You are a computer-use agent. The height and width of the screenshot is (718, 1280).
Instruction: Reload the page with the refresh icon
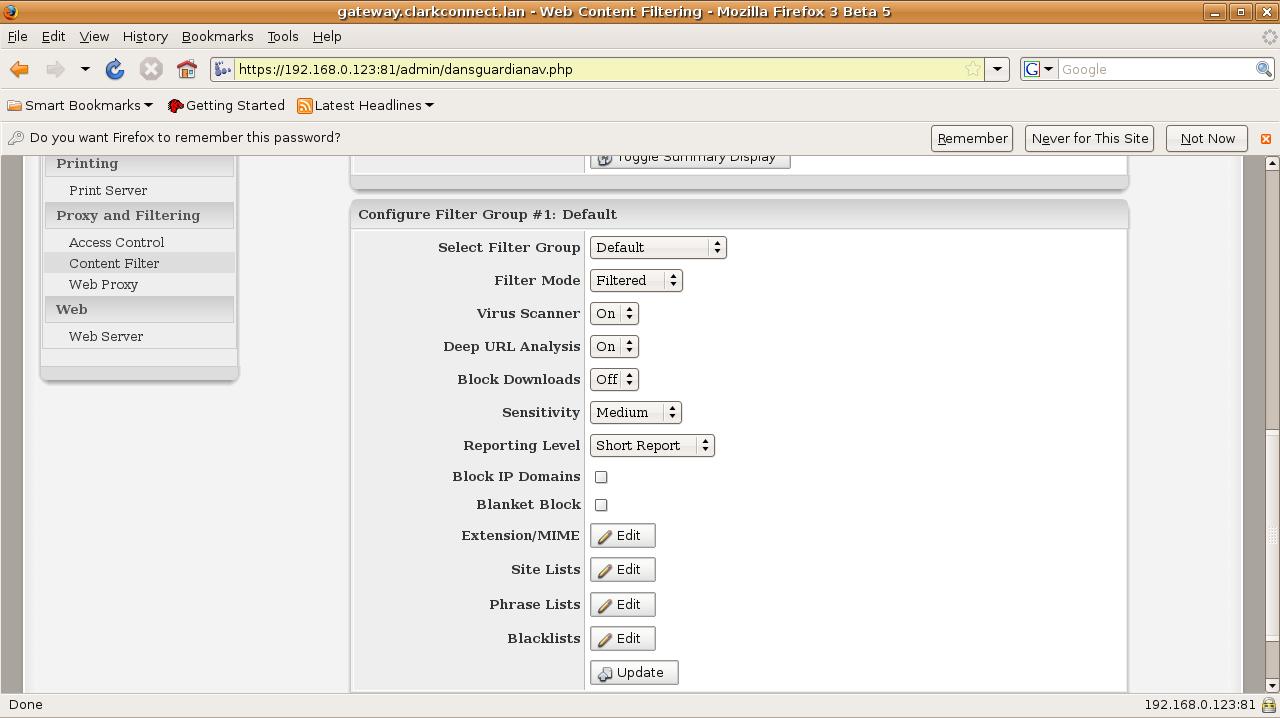[115, 69]
